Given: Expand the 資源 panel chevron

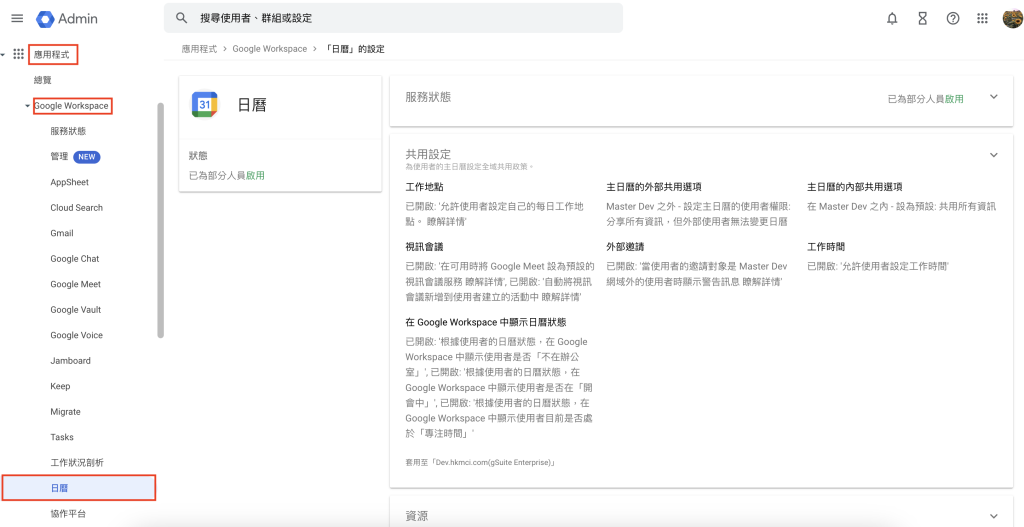Looking at the screenshot, I should tap(994, 515).
